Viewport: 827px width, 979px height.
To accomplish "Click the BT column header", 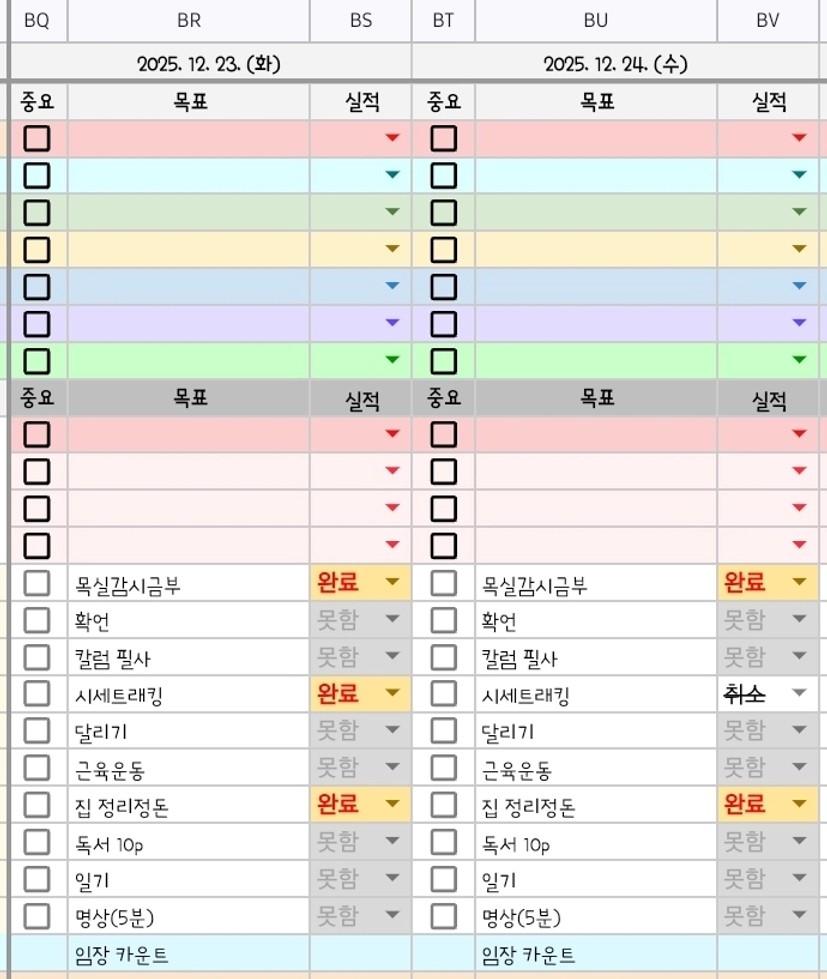I will [x=443, y=21].
